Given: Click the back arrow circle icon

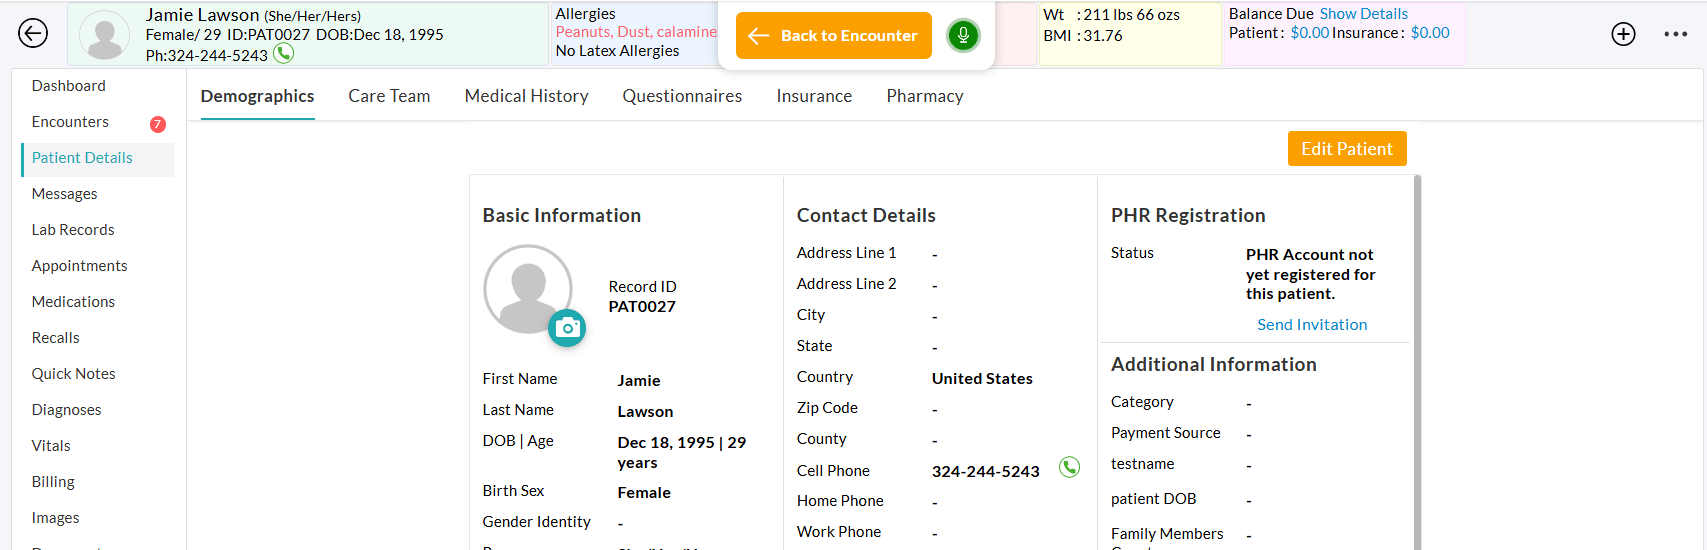Looking at the screenshot, I should click(x=33, y=33).
